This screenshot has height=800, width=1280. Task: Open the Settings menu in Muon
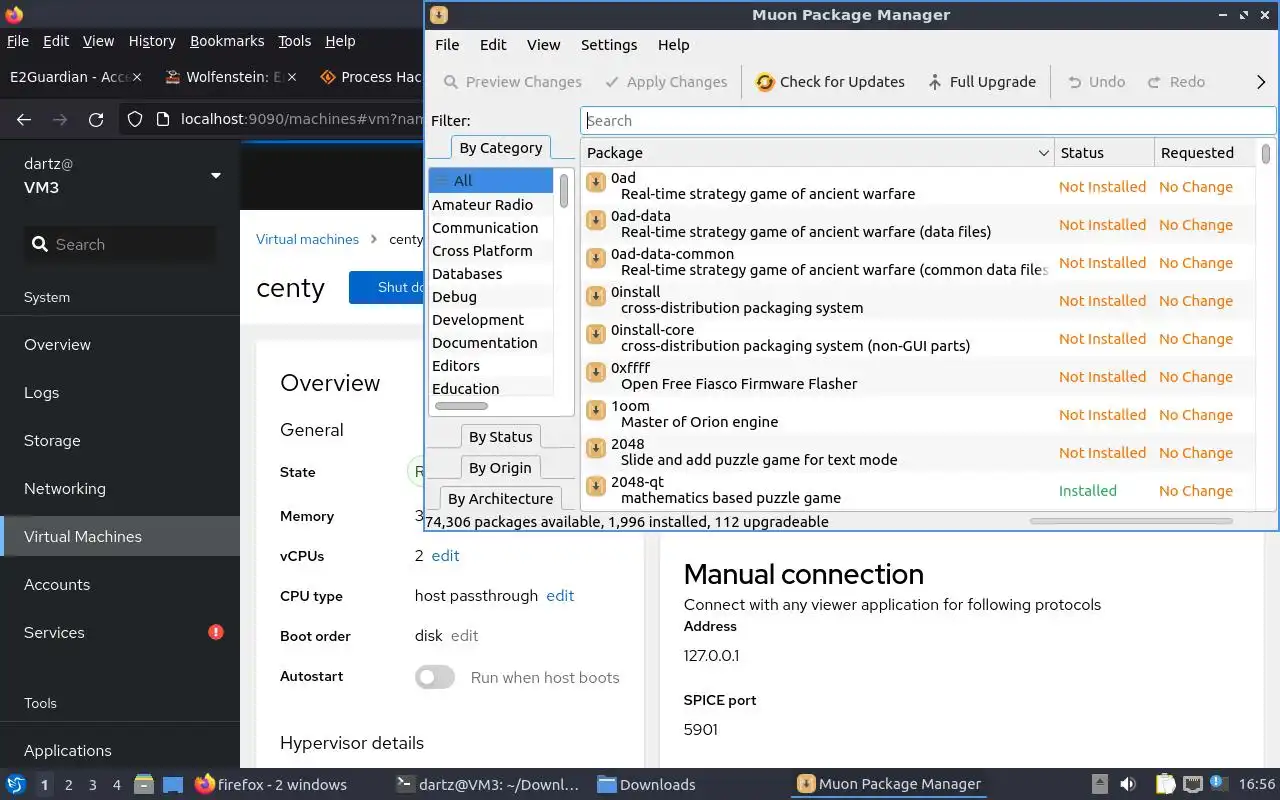(x=609, y=45)
